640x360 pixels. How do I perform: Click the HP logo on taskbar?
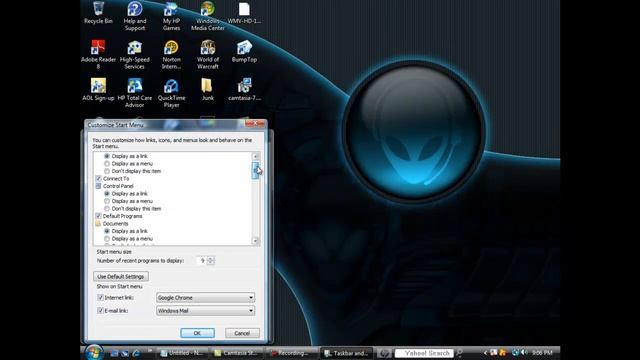[384, 353]
